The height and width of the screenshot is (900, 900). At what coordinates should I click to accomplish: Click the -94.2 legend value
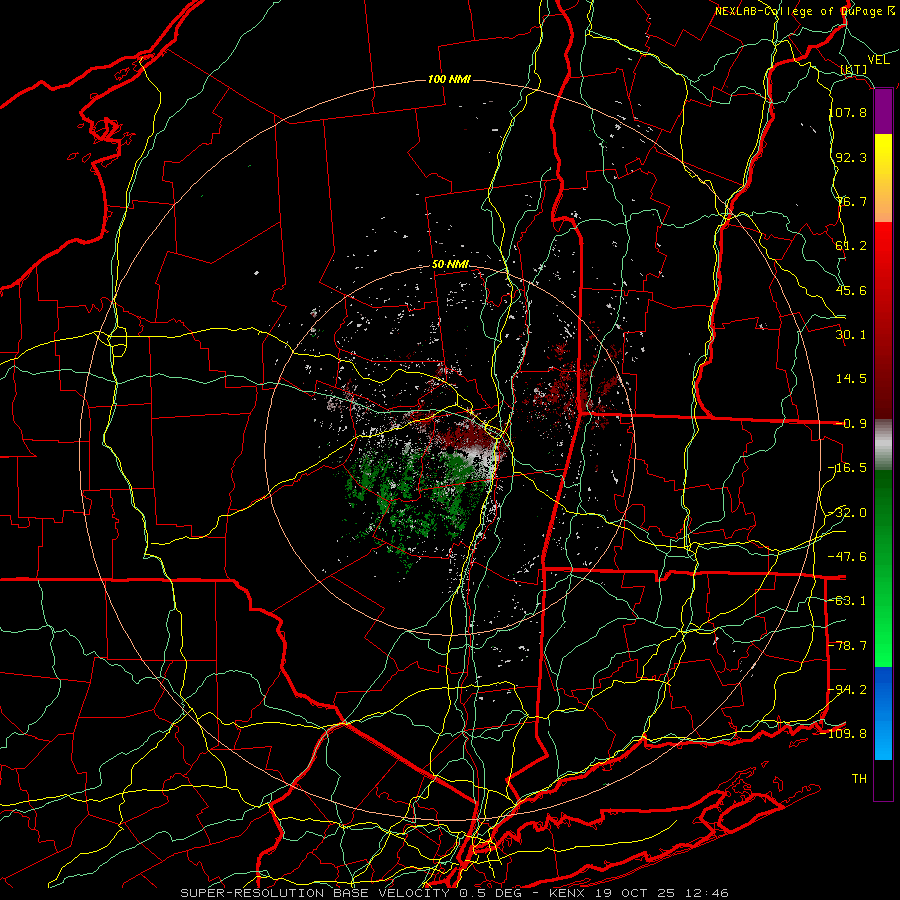click(x=848, y=690)
